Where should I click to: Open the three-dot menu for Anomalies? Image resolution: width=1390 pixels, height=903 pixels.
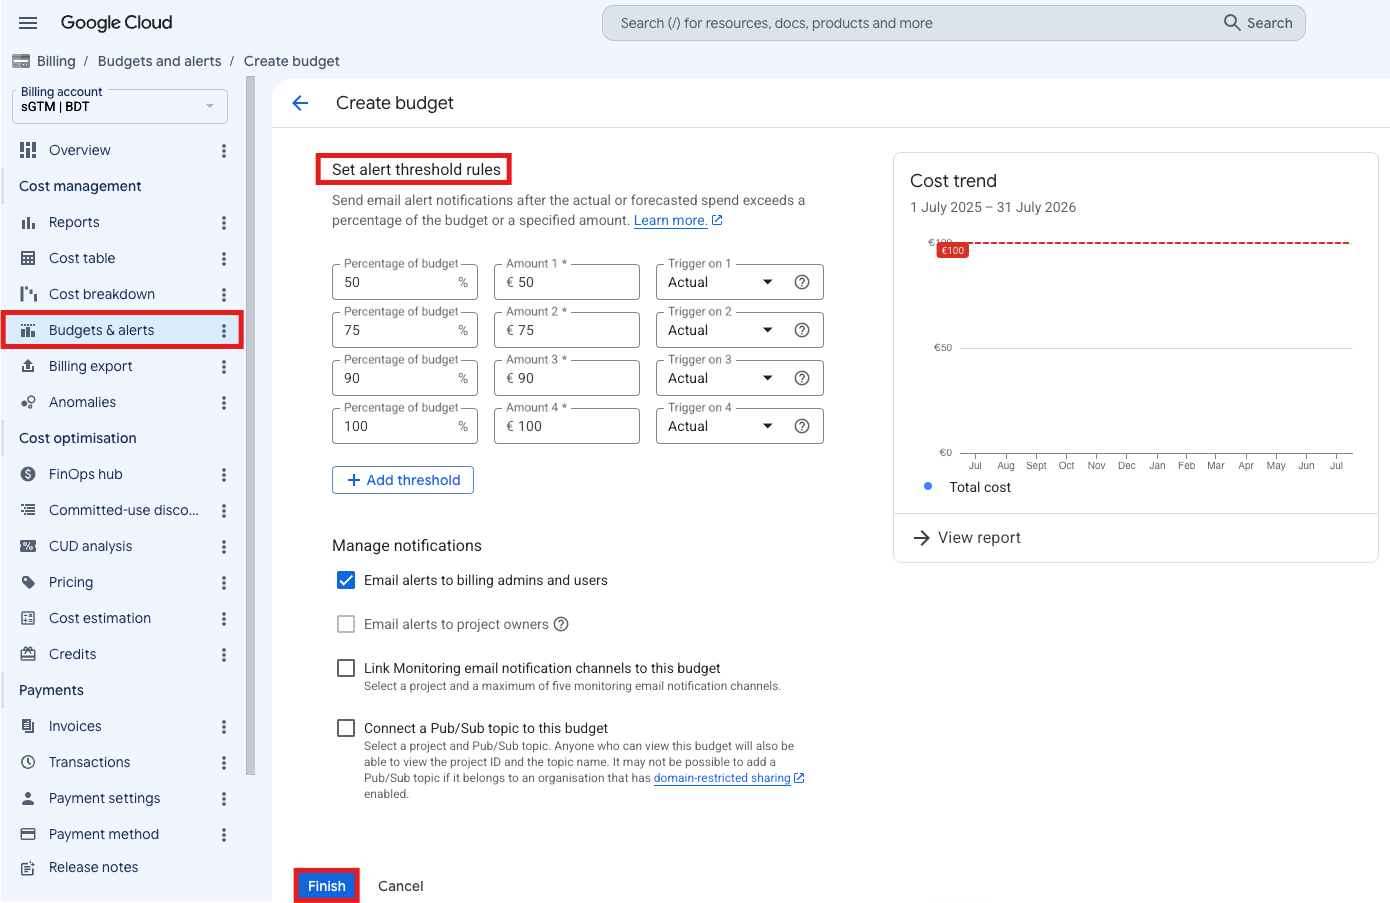[224, 403]
